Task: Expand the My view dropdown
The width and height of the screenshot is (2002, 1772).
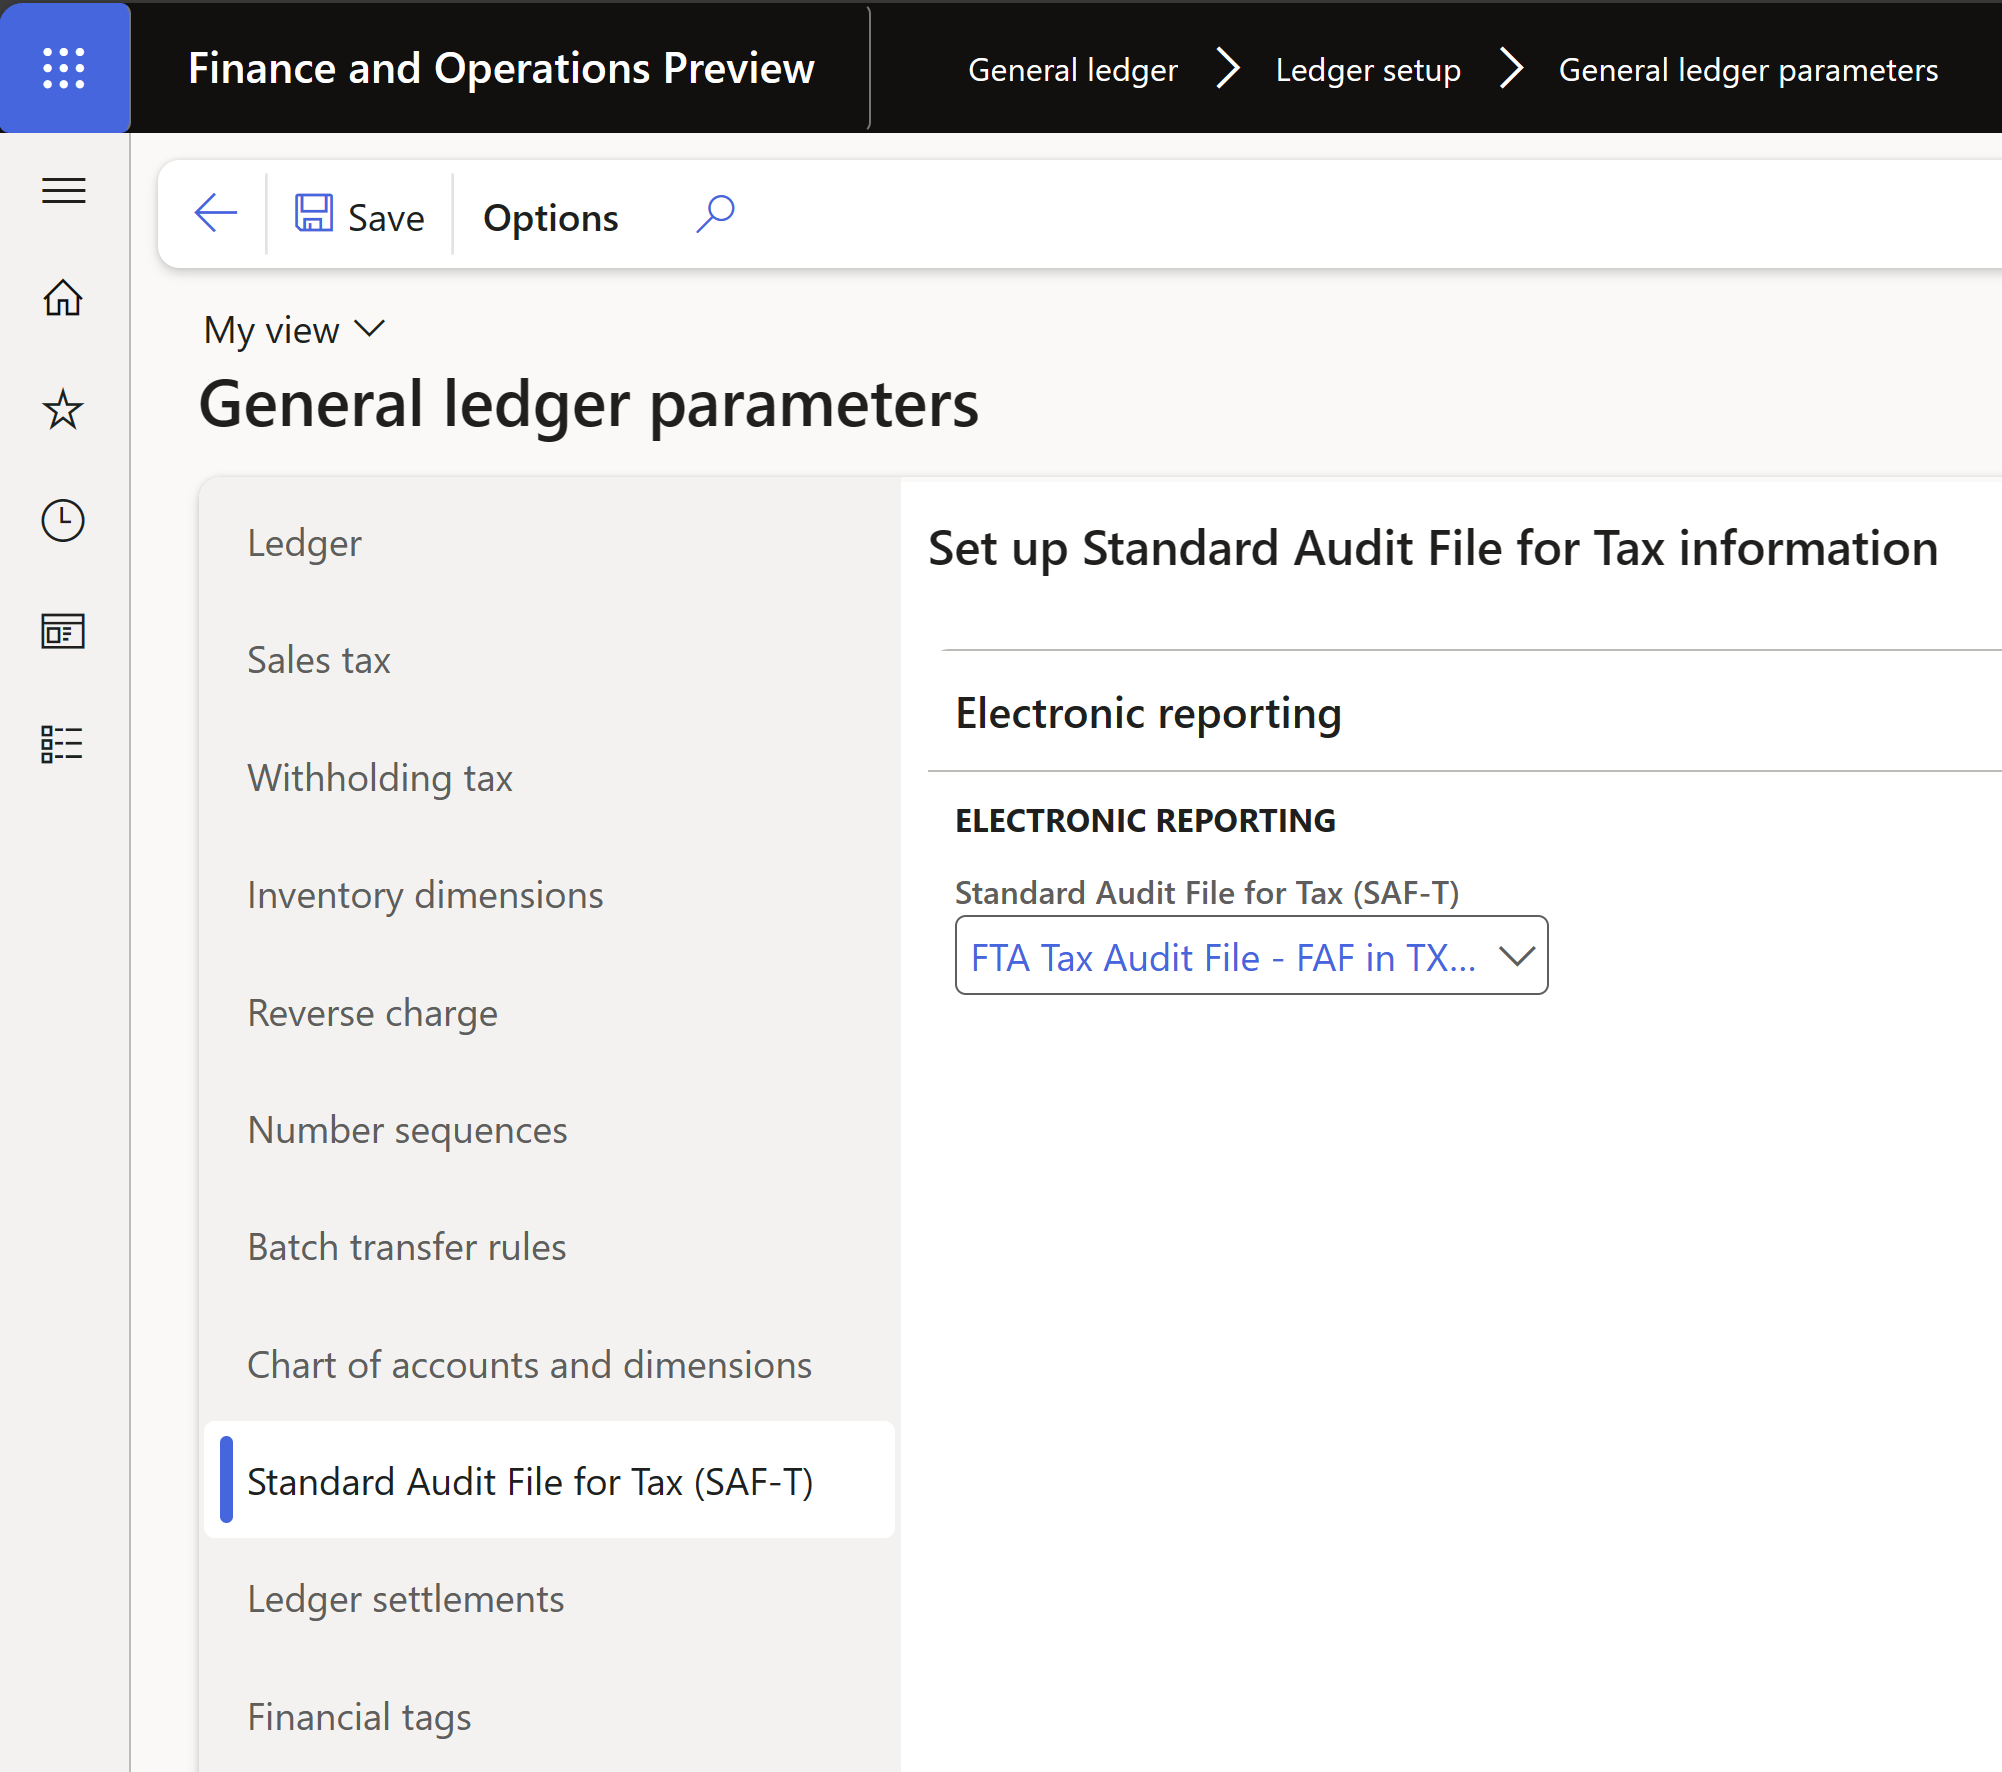Action: 294,330
